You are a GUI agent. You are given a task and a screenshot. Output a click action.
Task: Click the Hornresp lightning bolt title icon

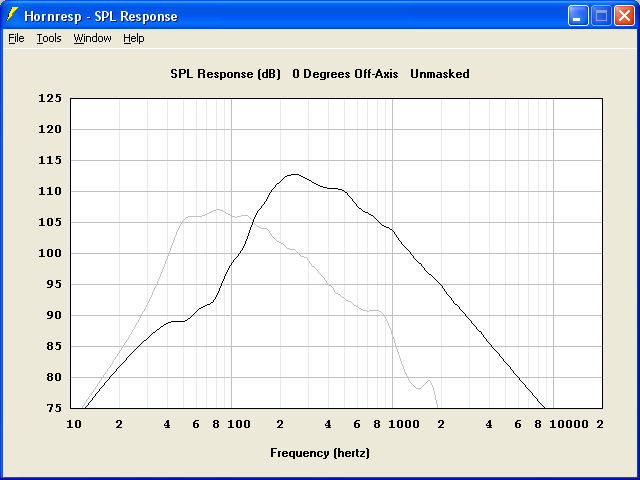click(x=12, y=15)
